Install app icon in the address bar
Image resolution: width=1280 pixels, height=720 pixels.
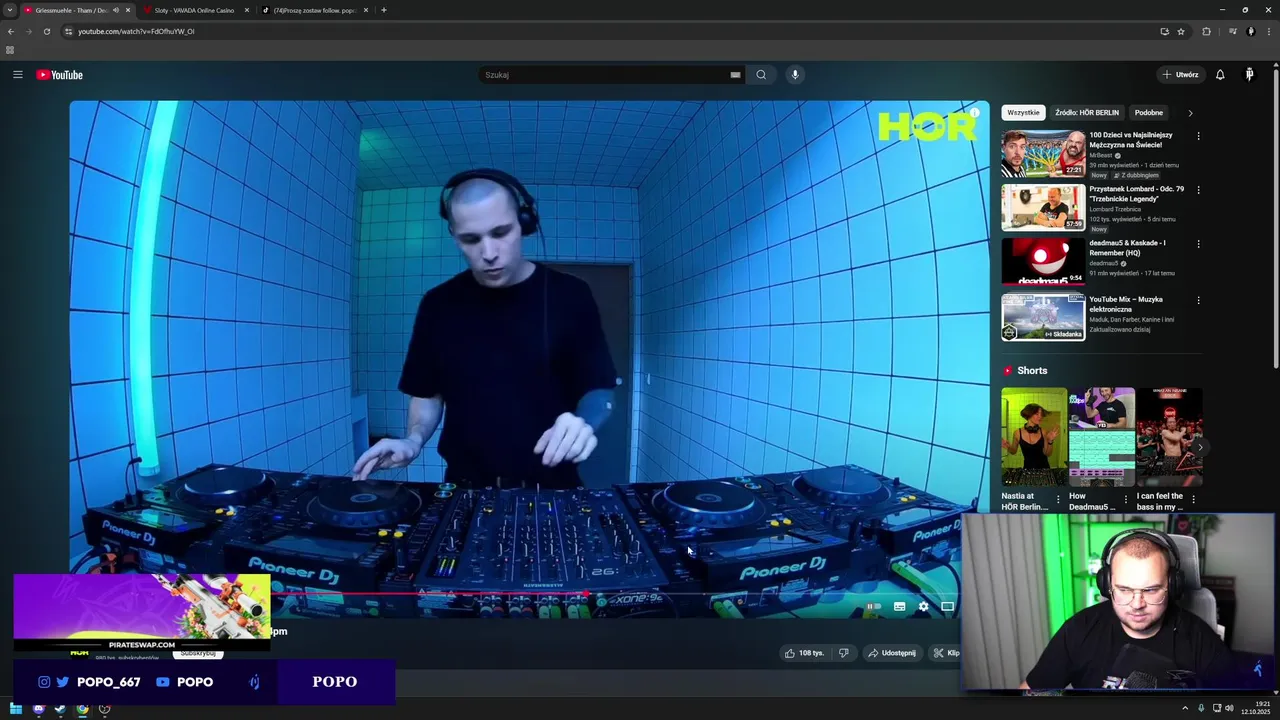[x=1164, y=31]
